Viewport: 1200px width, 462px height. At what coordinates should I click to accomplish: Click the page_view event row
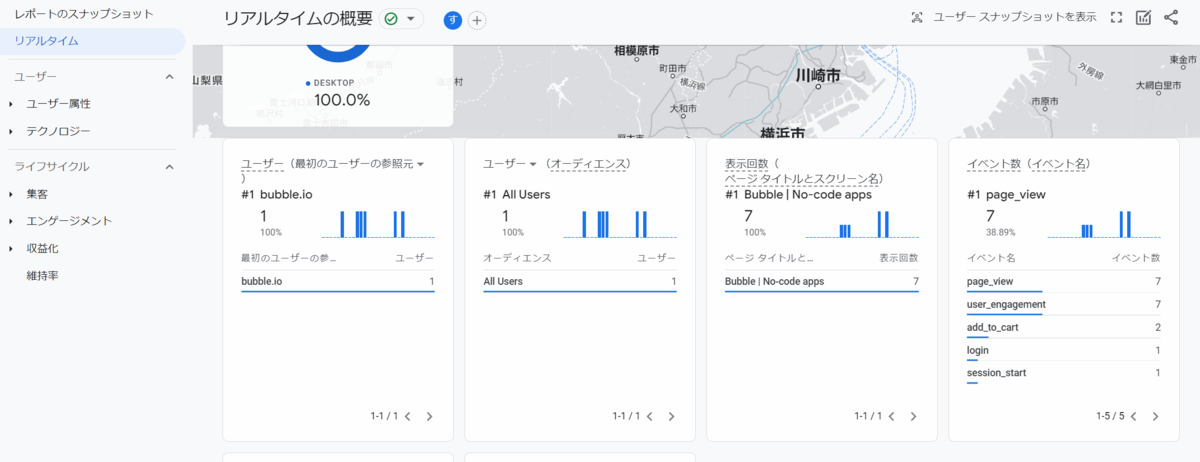[x=1064, y=282]
